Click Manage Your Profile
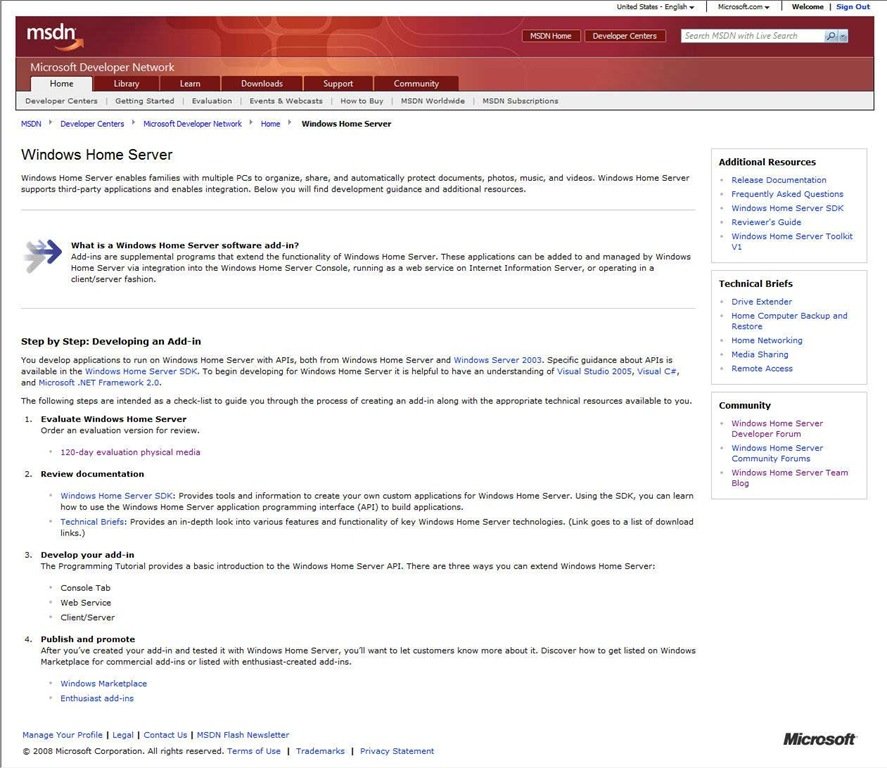Image resolution: width=887 pixels, height=768 pixels. coord(62,735)
